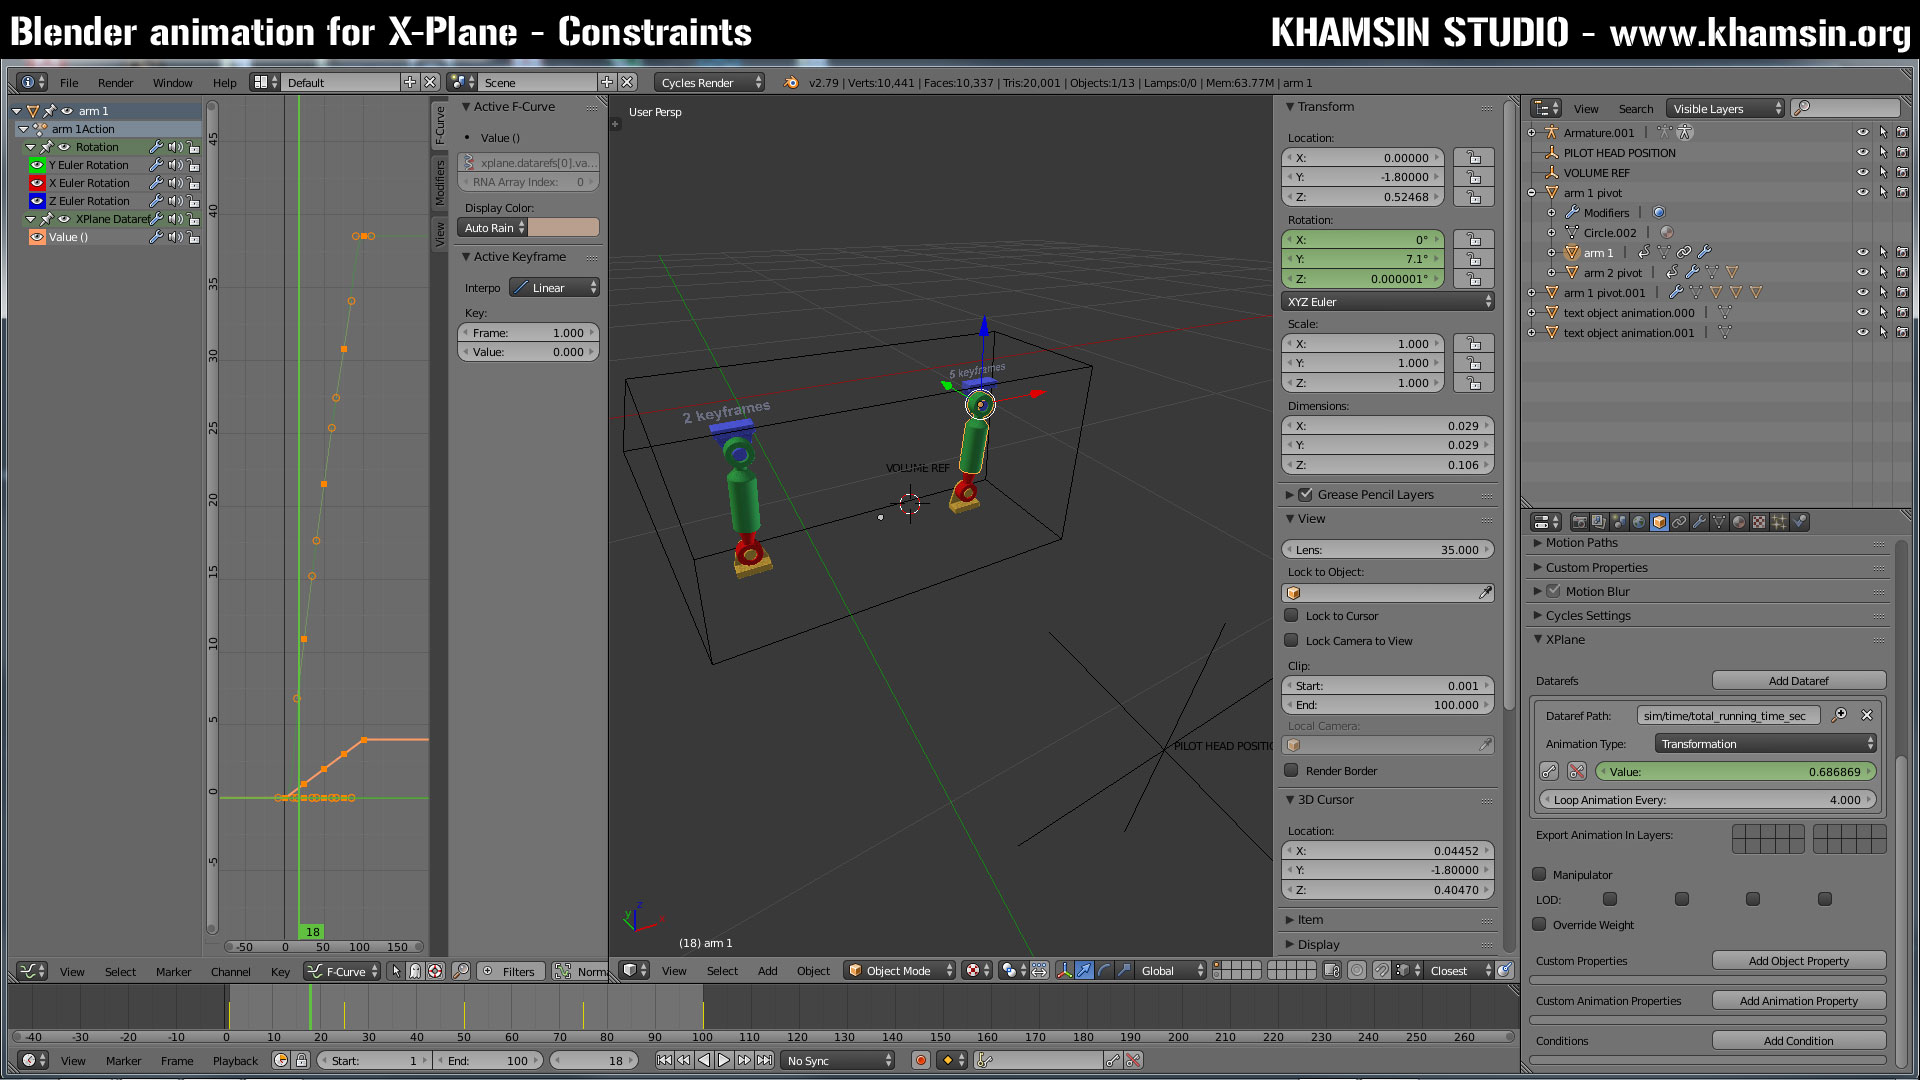
Task: Click the Add Dataref button
Action: pyautogui.click(x=1798, y=681)
